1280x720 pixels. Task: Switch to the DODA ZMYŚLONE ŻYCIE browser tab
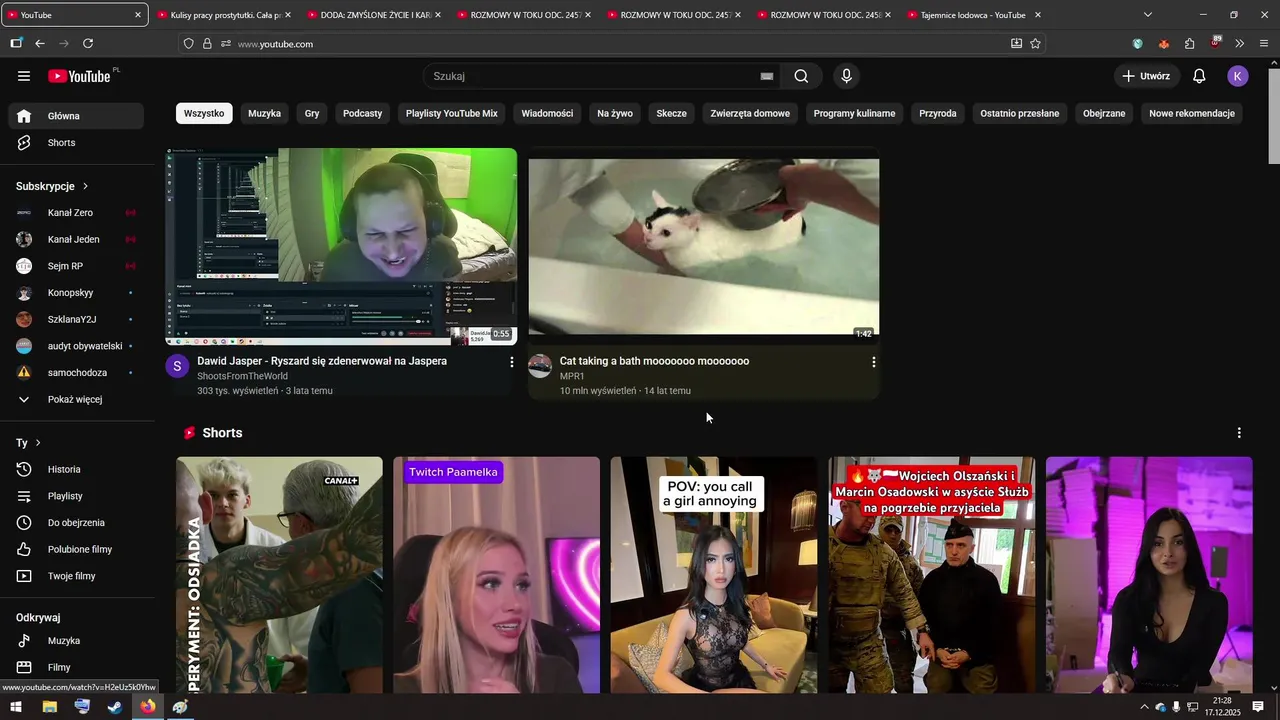pos(373,15)
